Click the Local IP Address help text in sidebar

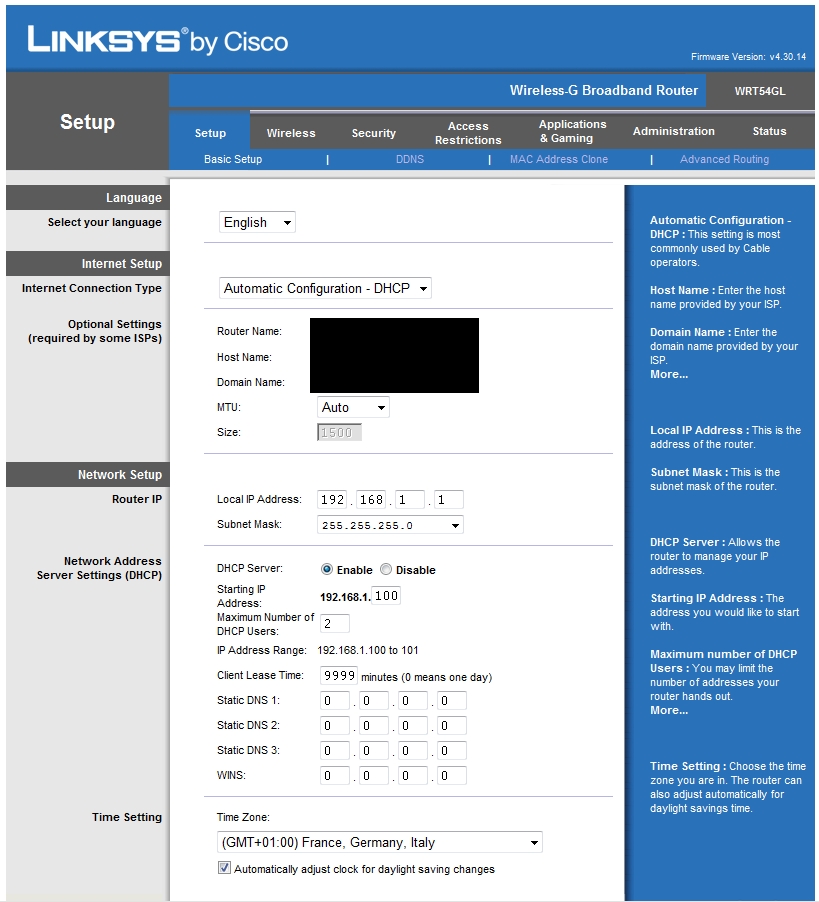(725, 437)
